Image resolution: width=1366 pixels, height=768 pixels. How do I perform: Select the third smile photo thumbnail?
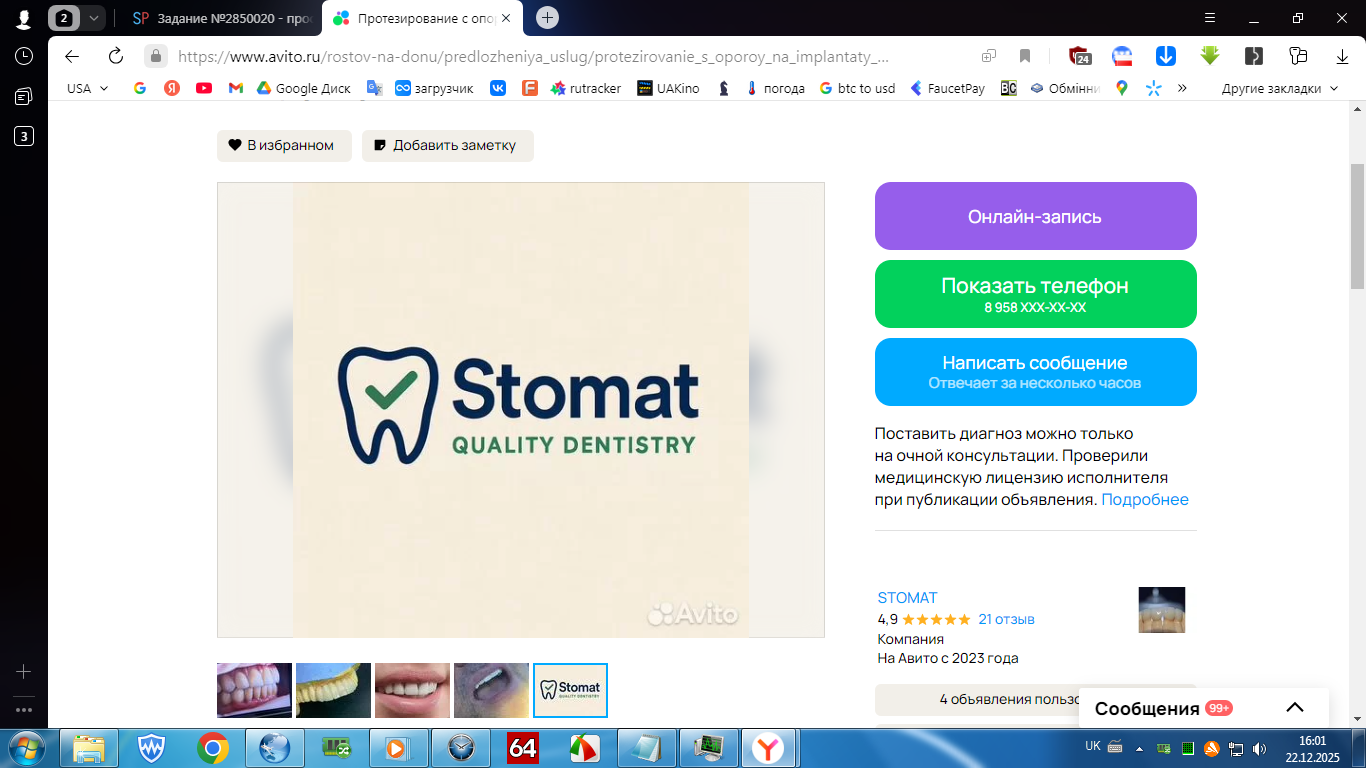[x=412, y=690]
